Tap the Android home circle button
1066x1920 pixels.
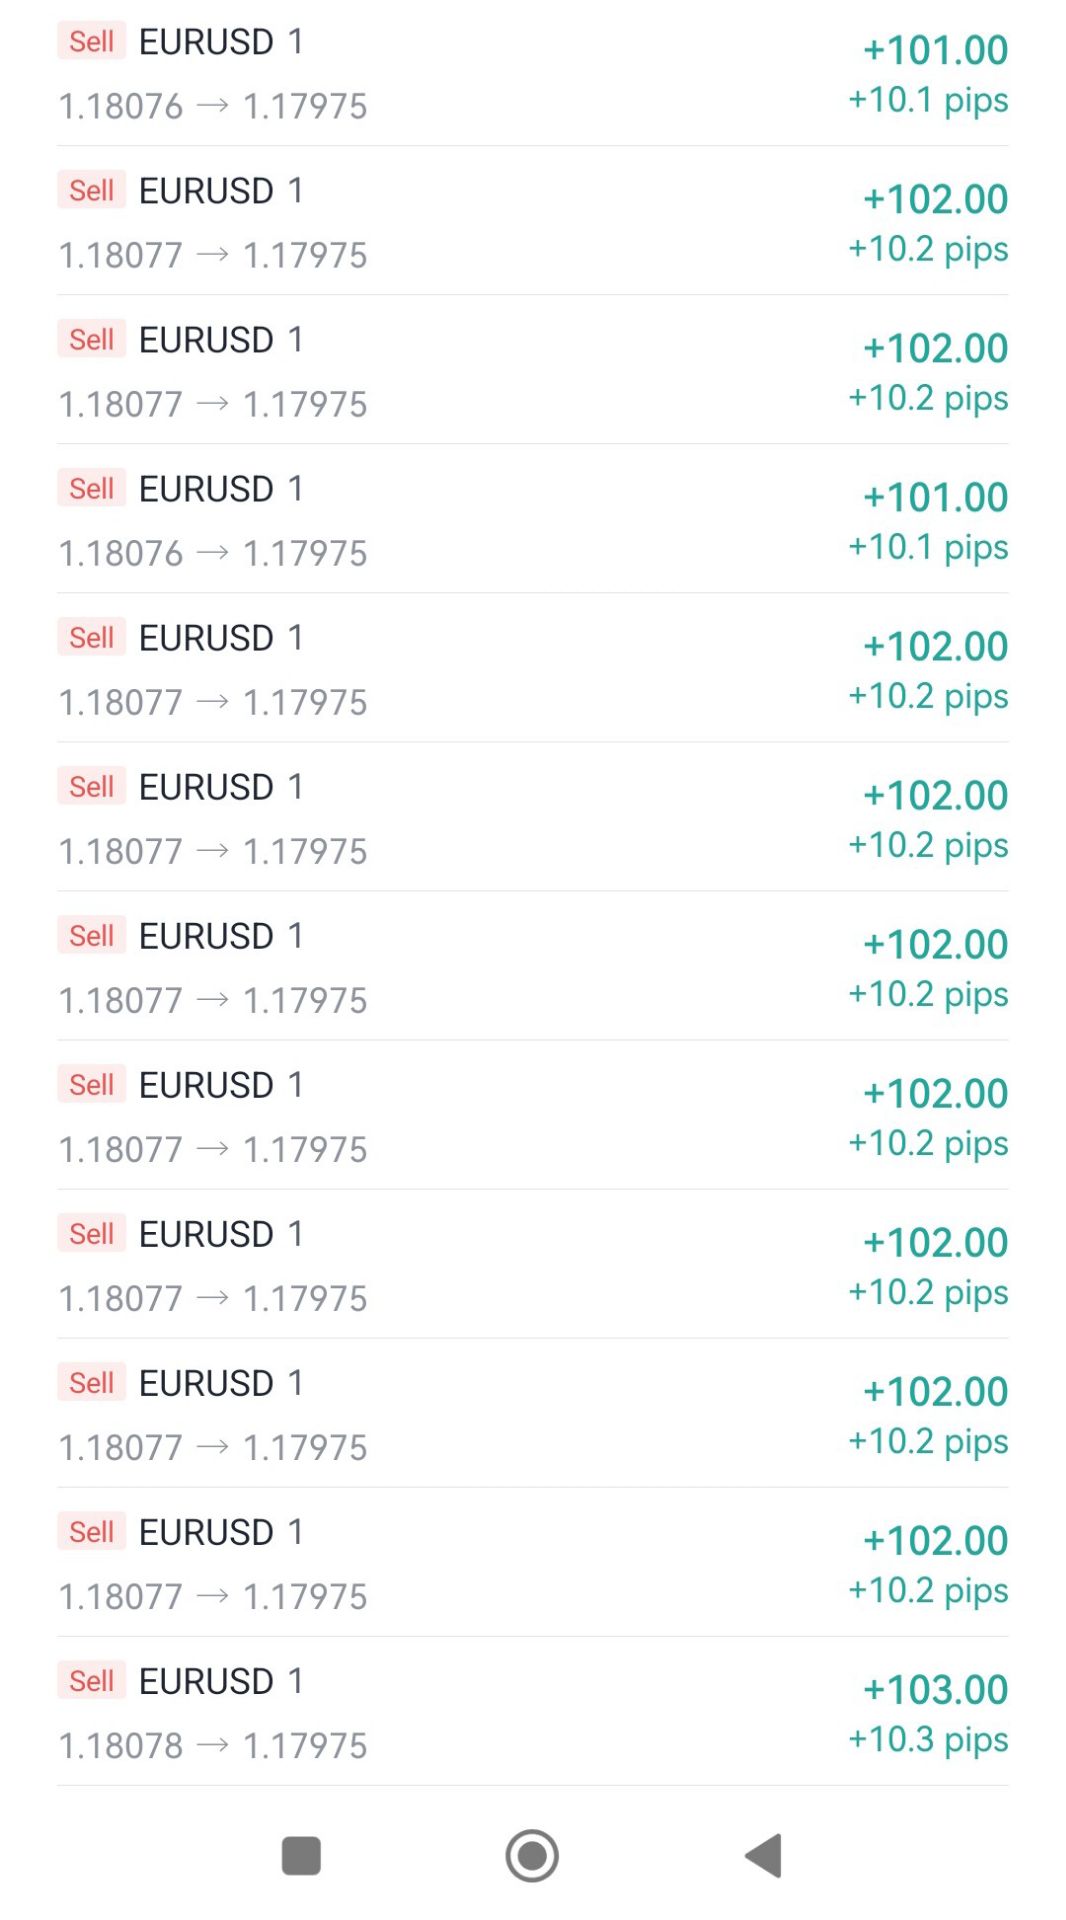[532, 1856]
